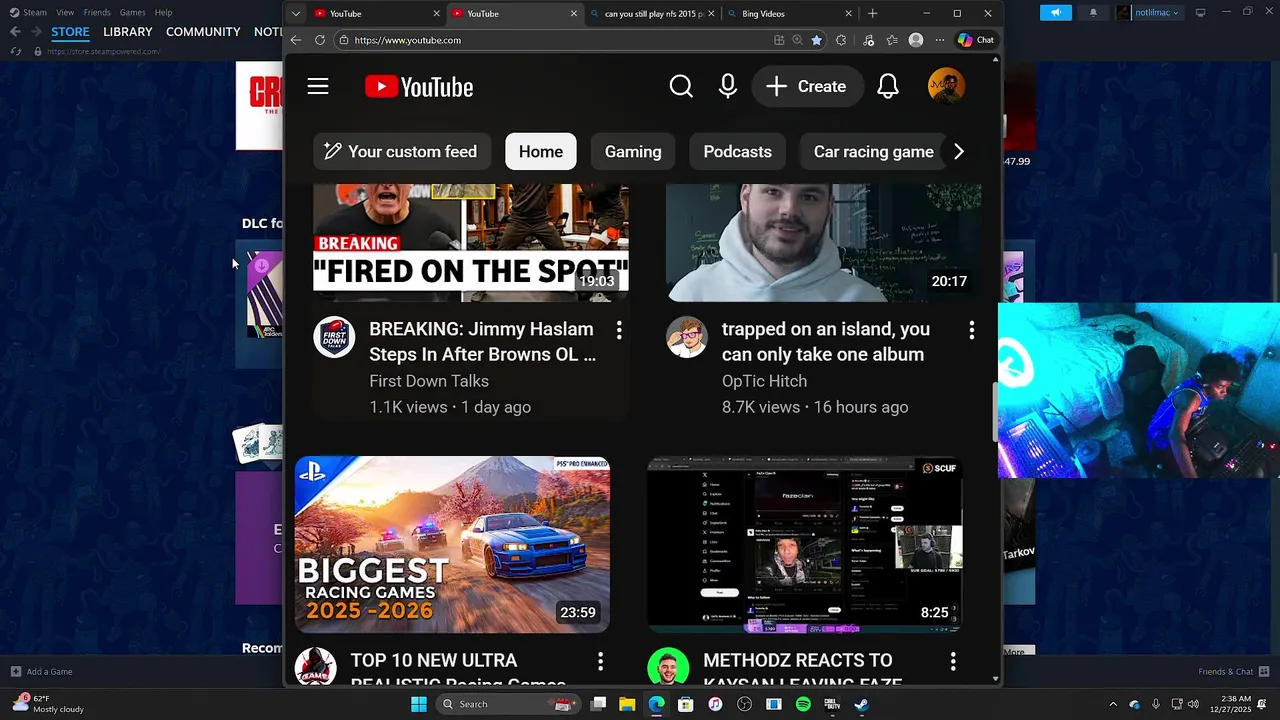Open the Windows Start menu
The height and width of the screenshot is (720, 1280).
pyautogui.click(x=419, y=704)
